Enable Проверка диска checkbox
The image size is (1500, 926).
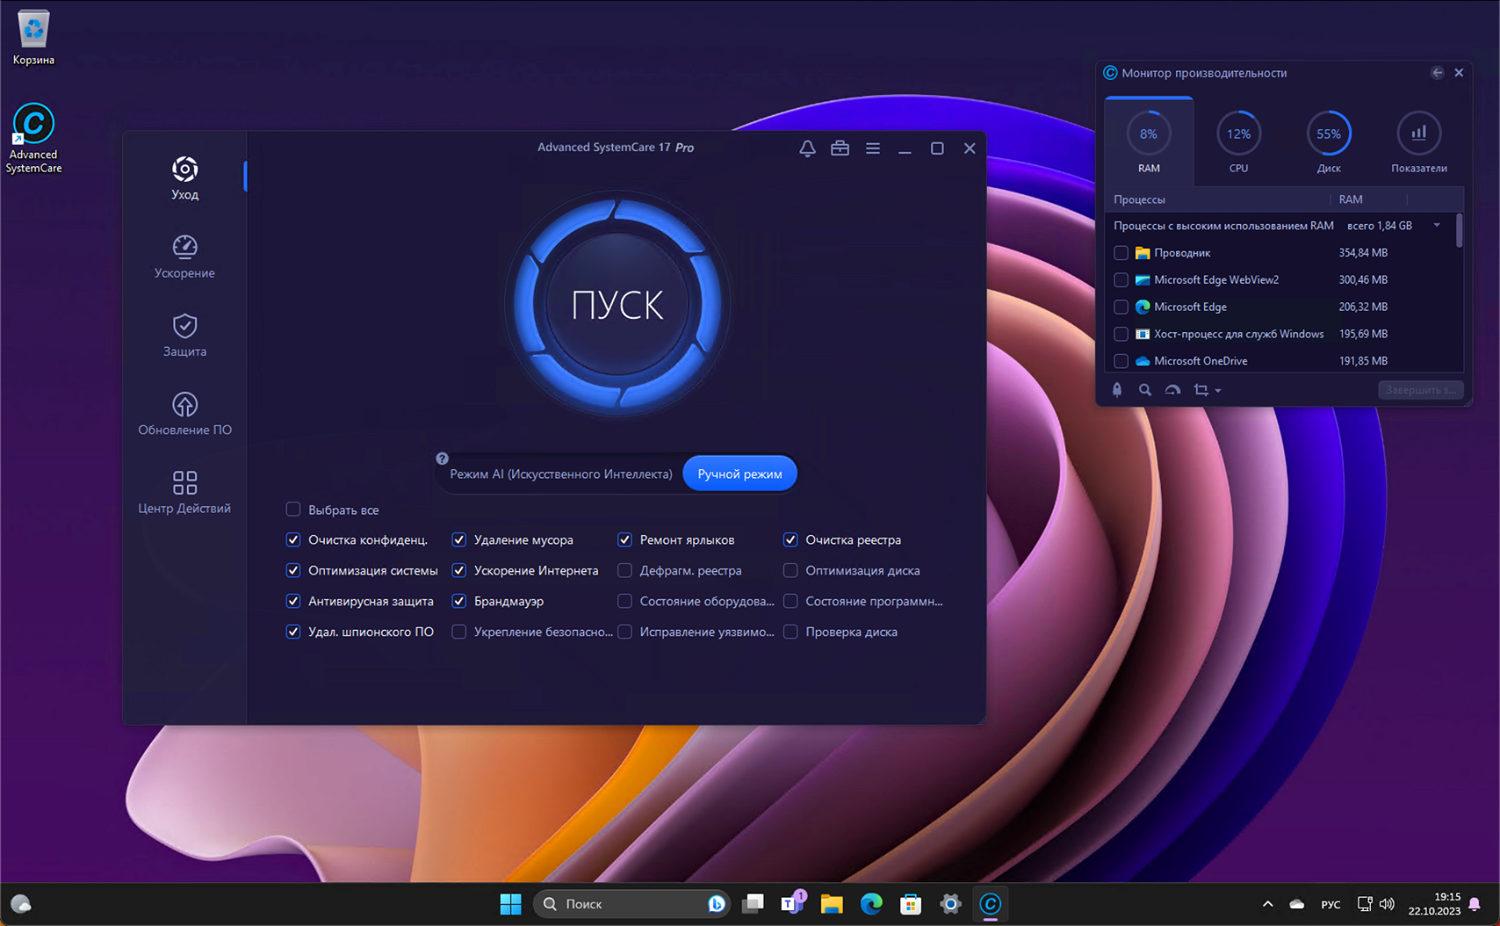tap(790, 632)
